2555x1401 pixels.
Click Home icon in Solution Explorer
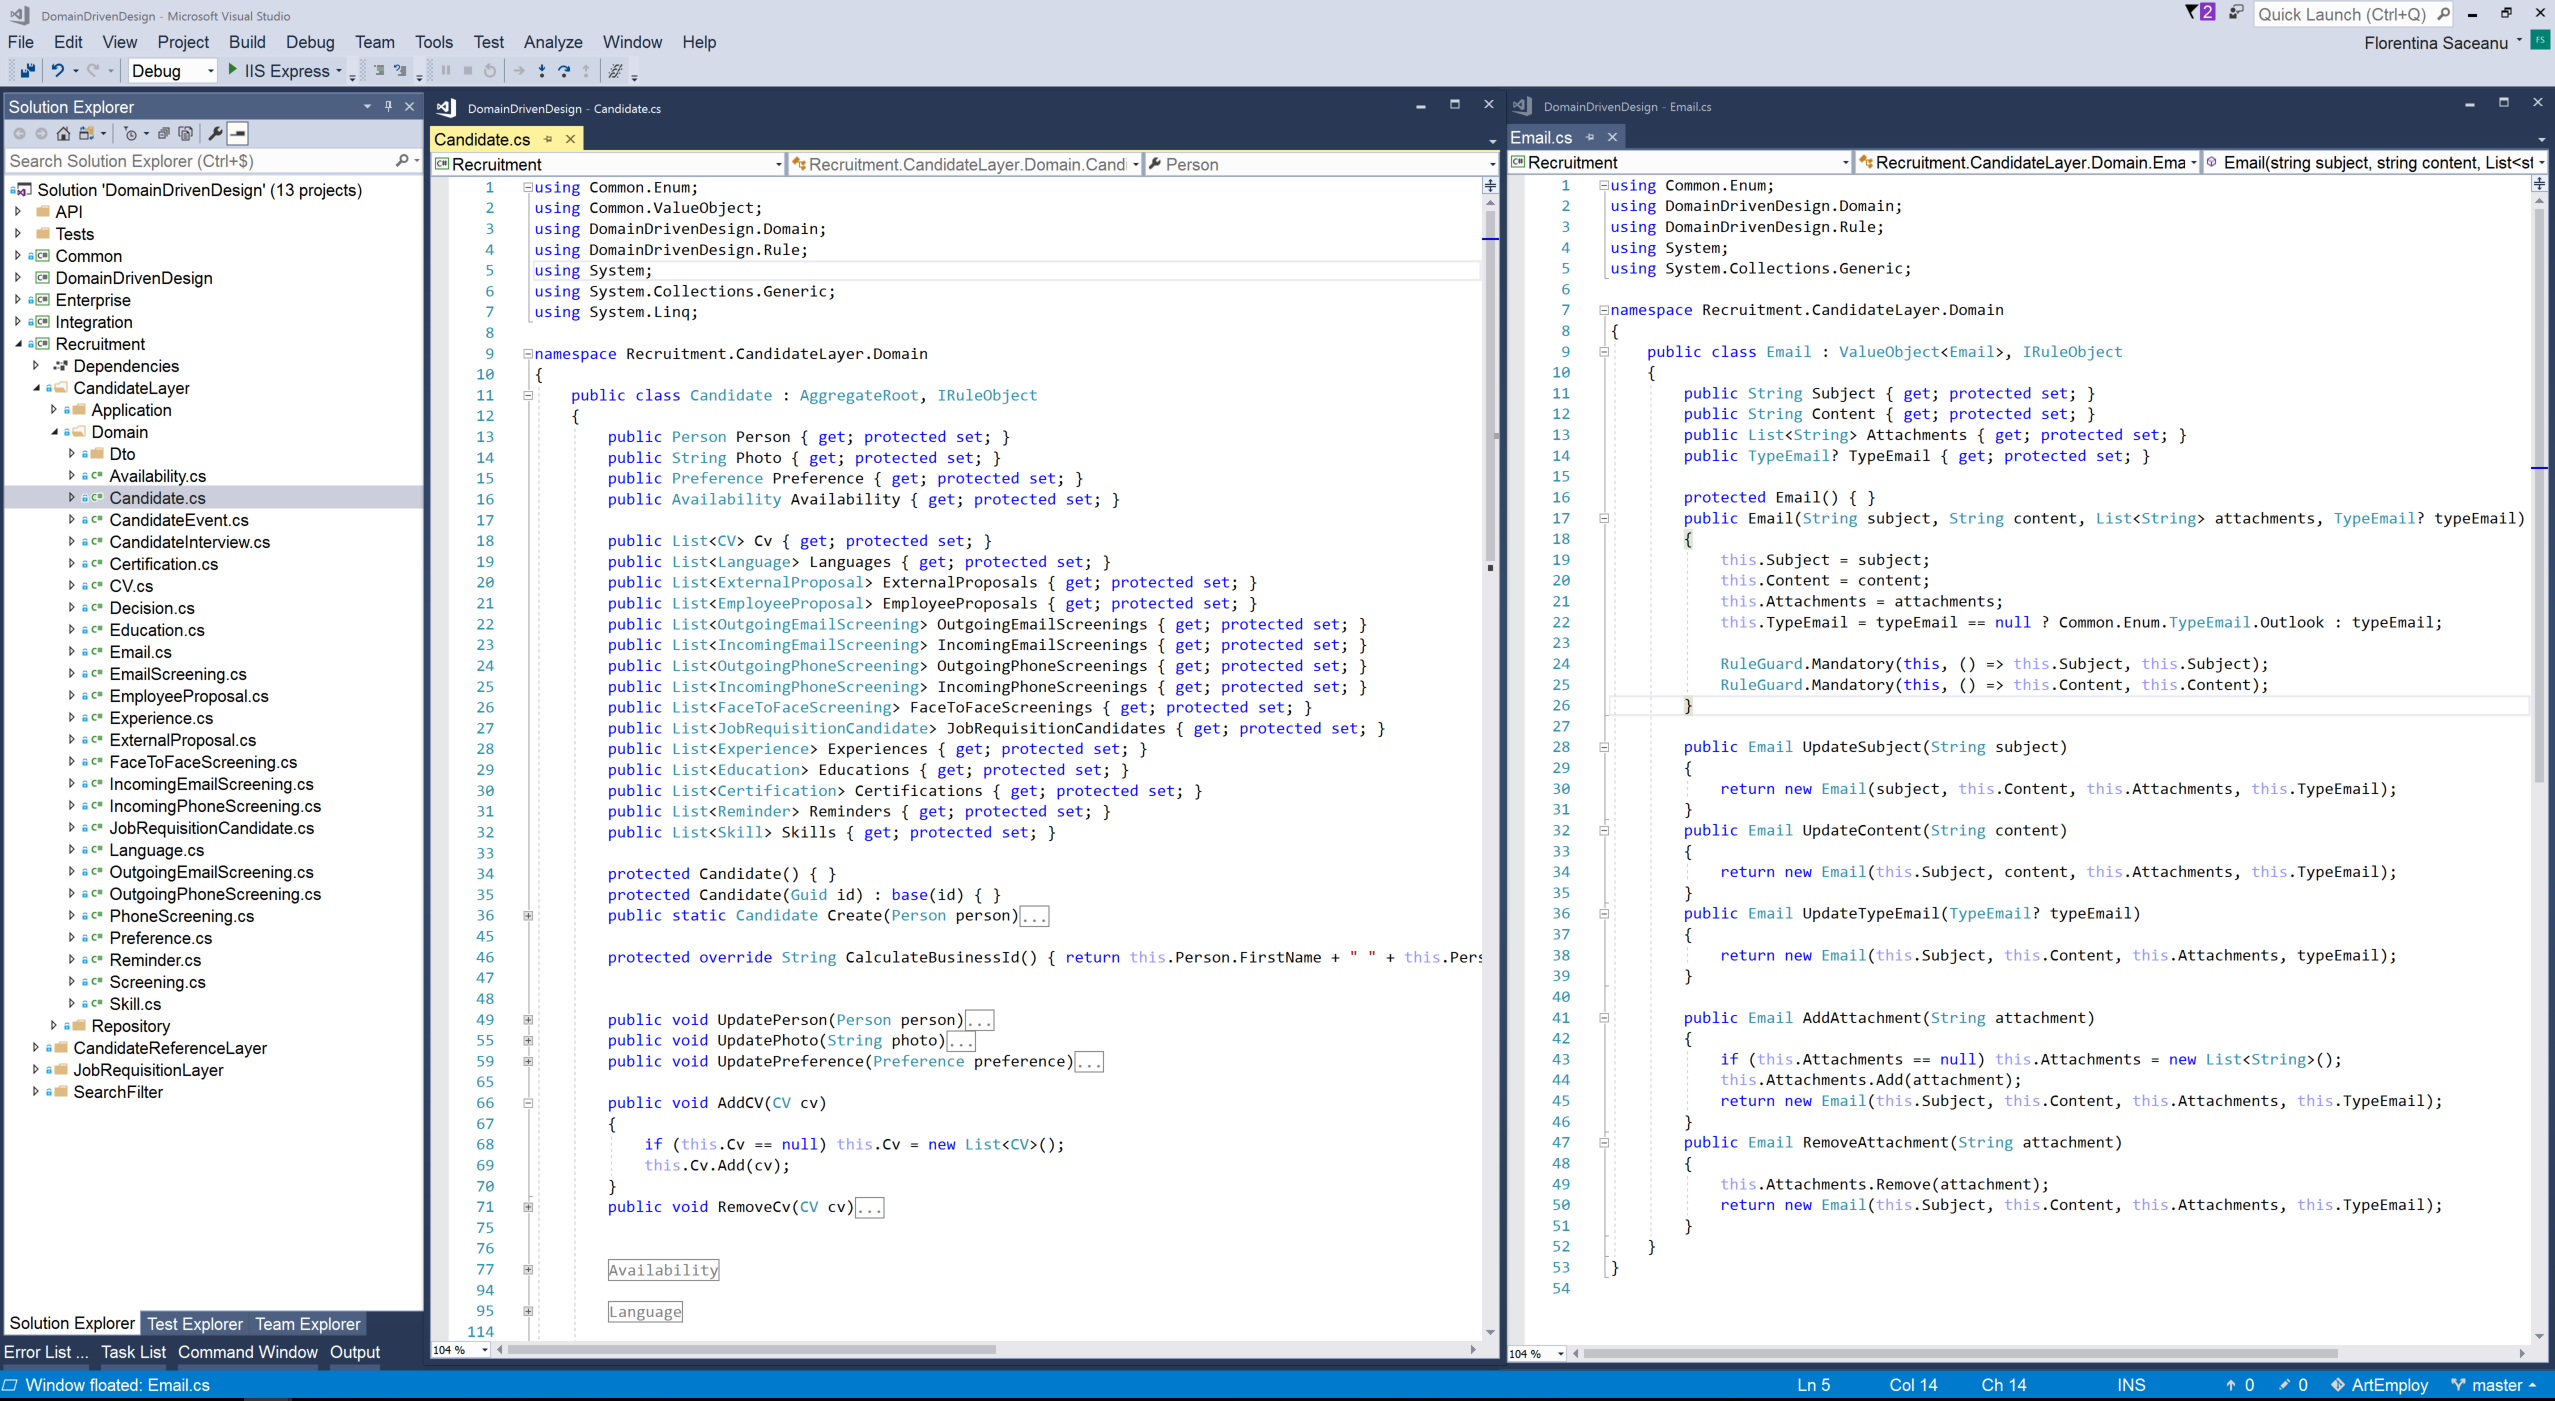[63, 133]
